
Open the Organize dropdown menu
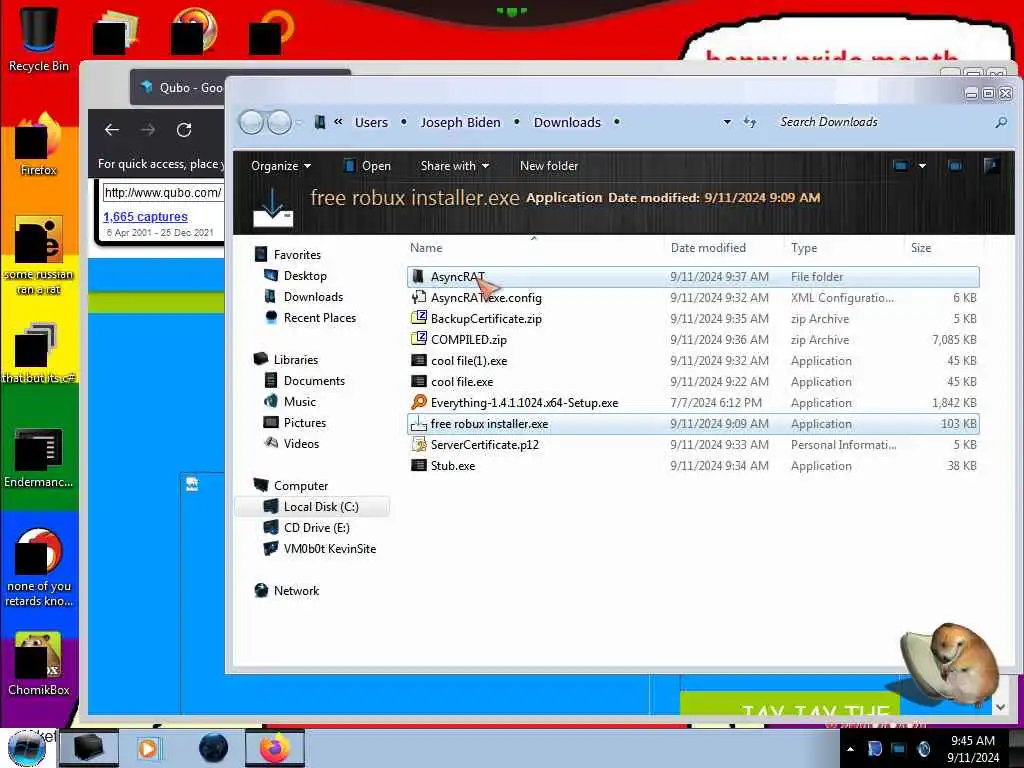click(x=281, y=166)
